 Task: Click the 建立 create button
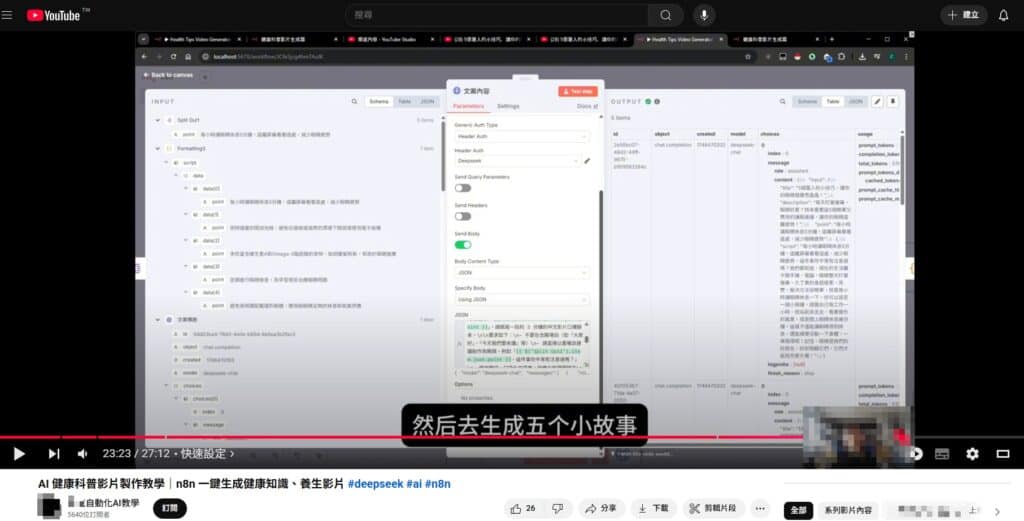point(963,15)
